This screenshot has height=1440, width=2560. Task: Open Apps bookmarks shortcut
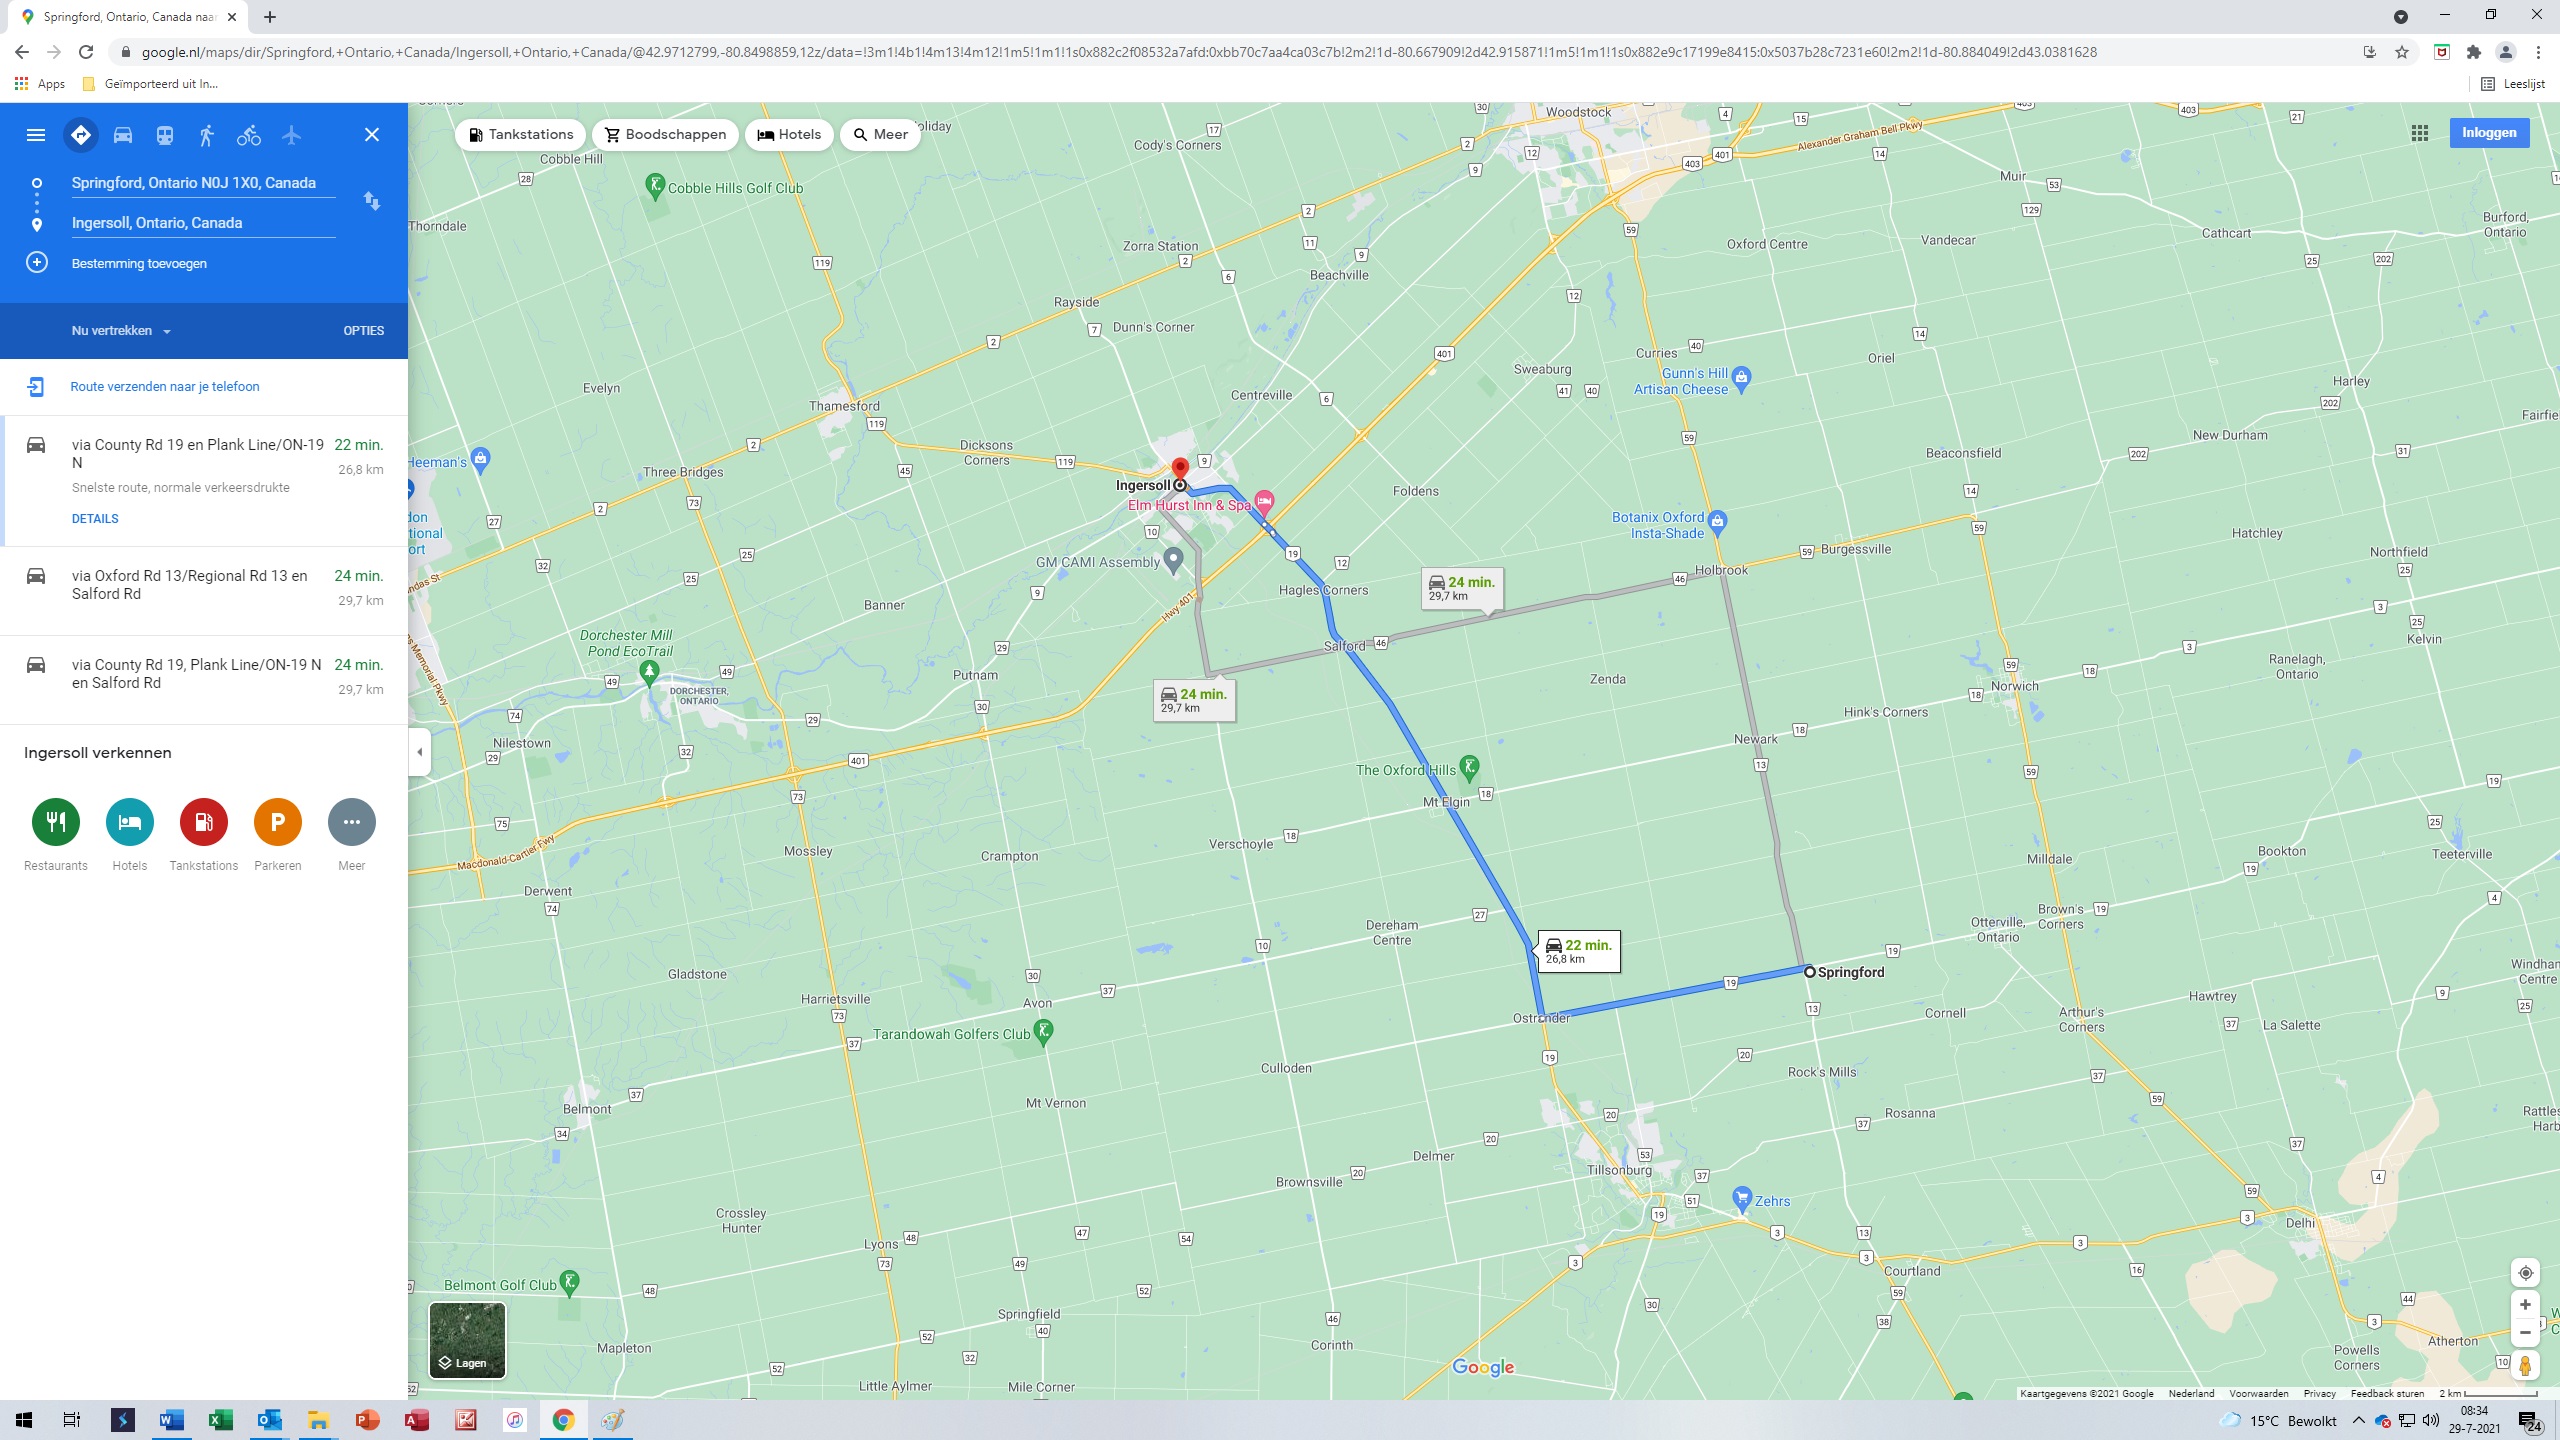40,84
